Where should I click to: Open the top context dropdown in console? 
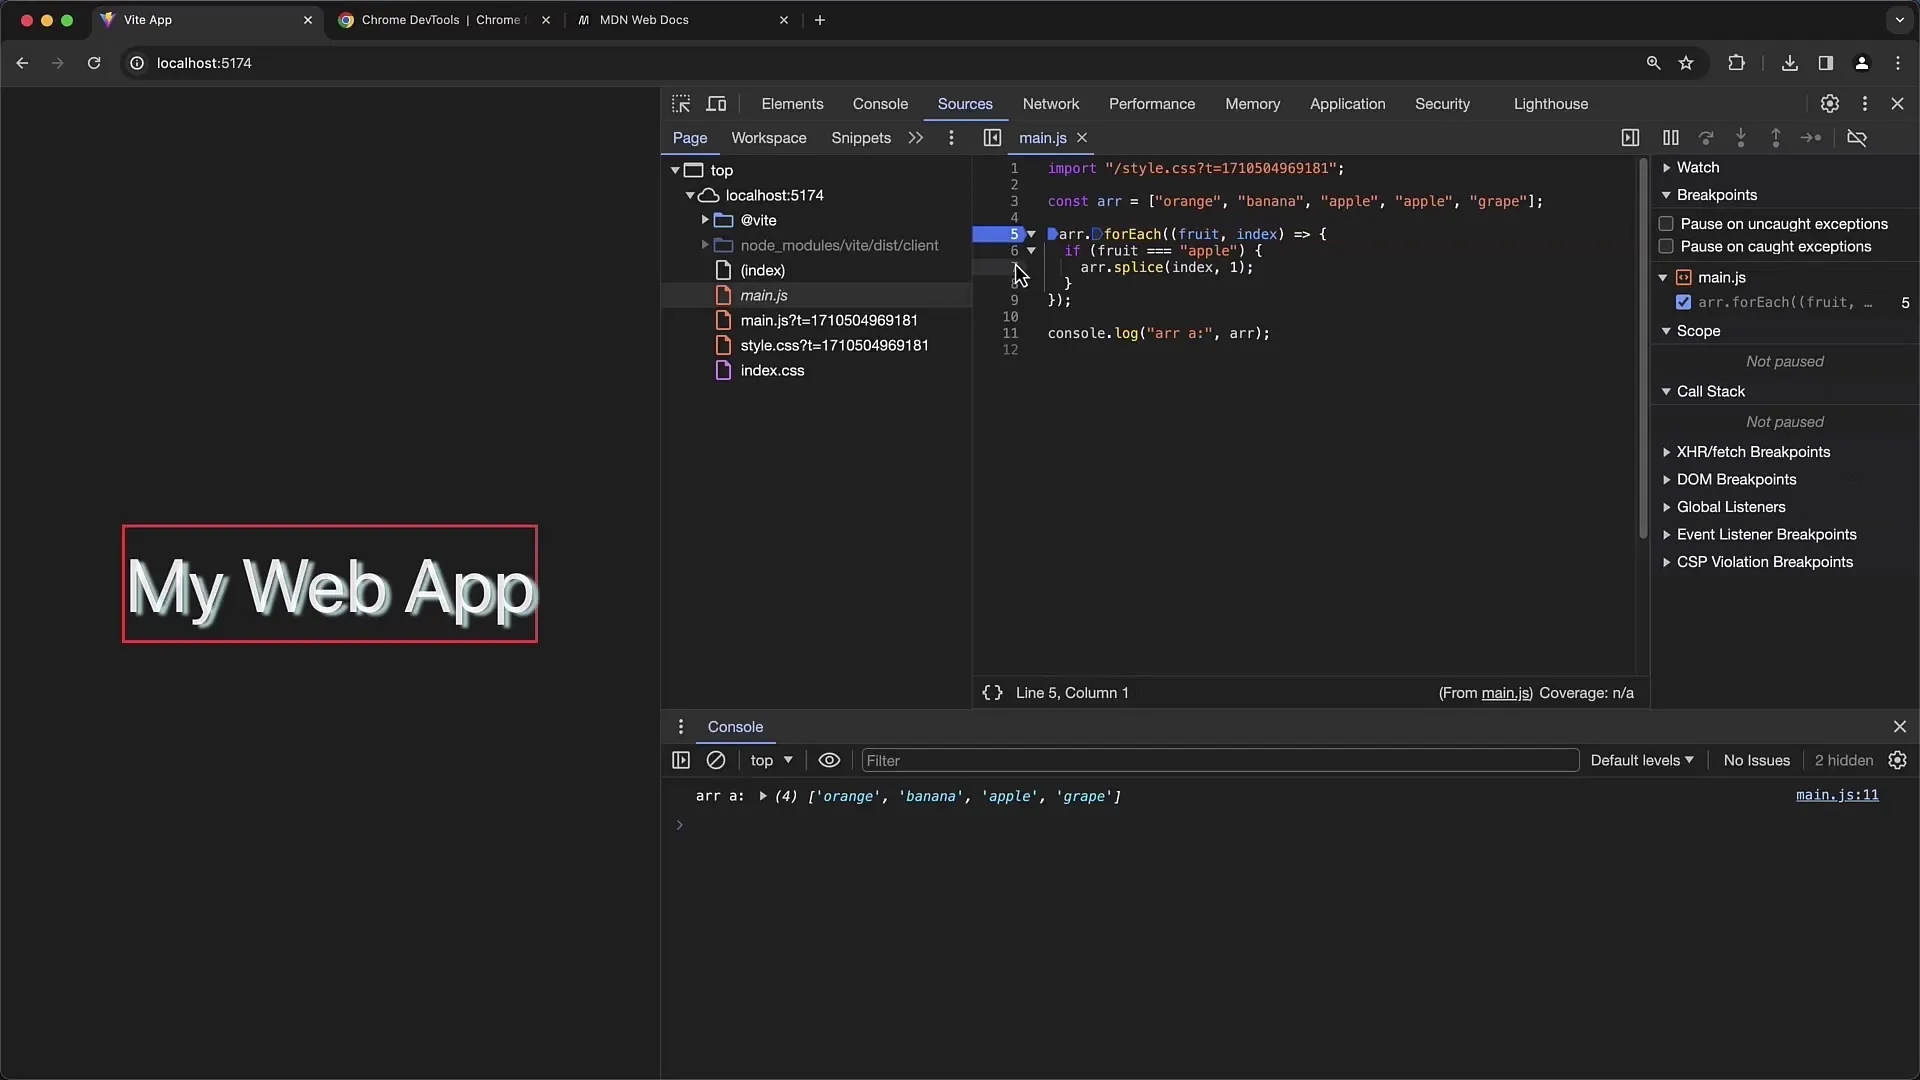pos(772,761)
